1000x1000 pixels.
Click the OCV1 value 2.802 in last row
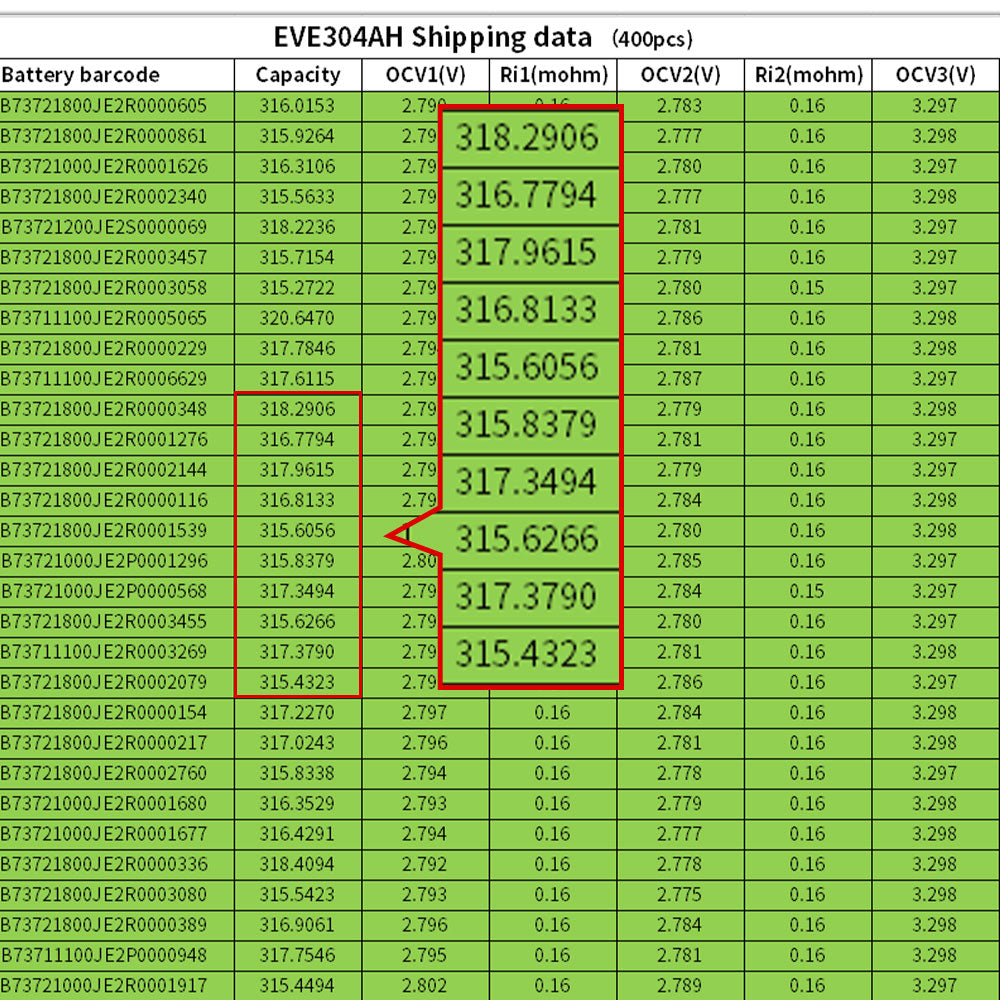pyautogui.click(x=425, y=985)
